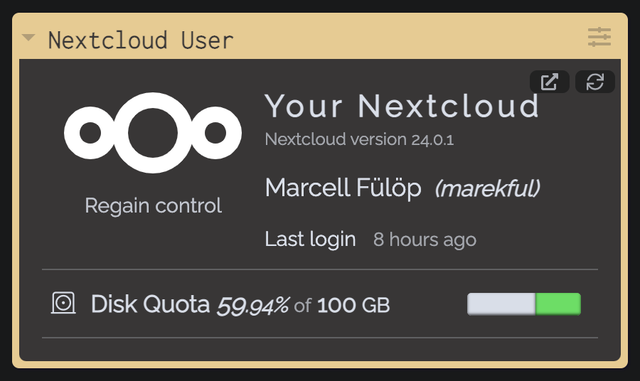Click the Disk Quota label
Screen dimensions: 640x381
tap(150, 304)
